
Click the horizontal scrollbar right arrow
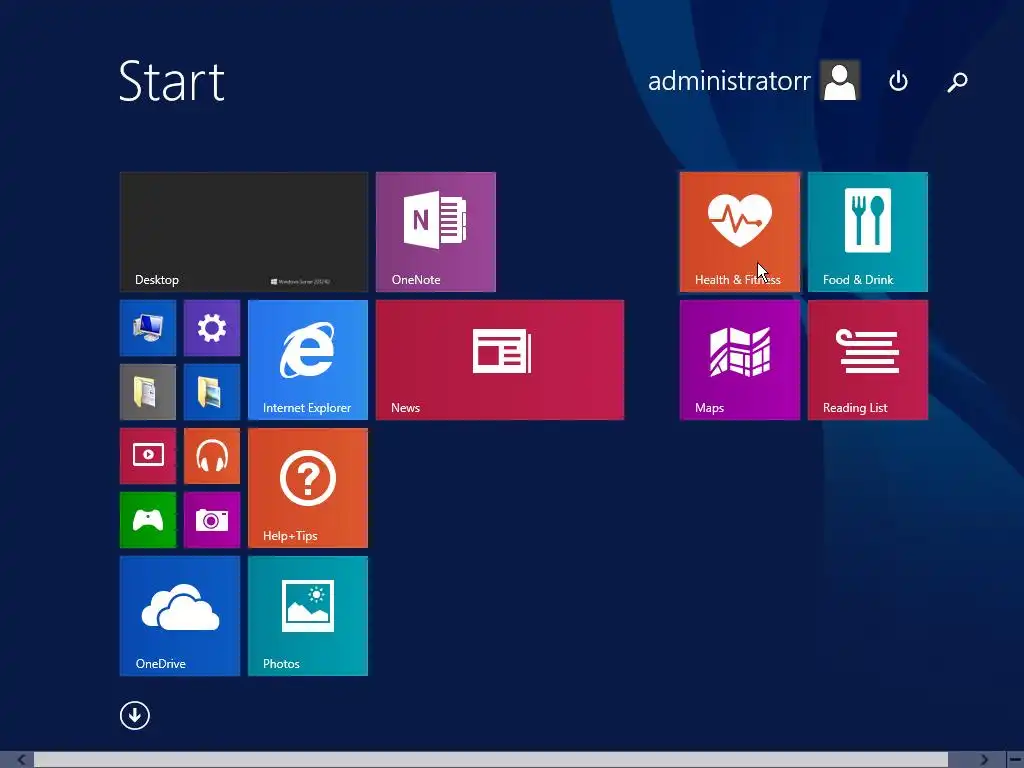[983, 760]
